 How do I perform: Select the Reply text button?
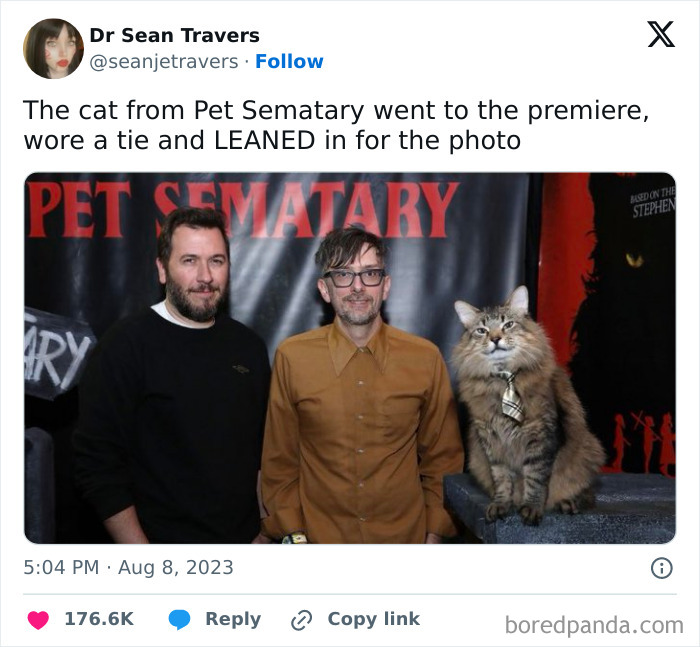tap(233, 619)
